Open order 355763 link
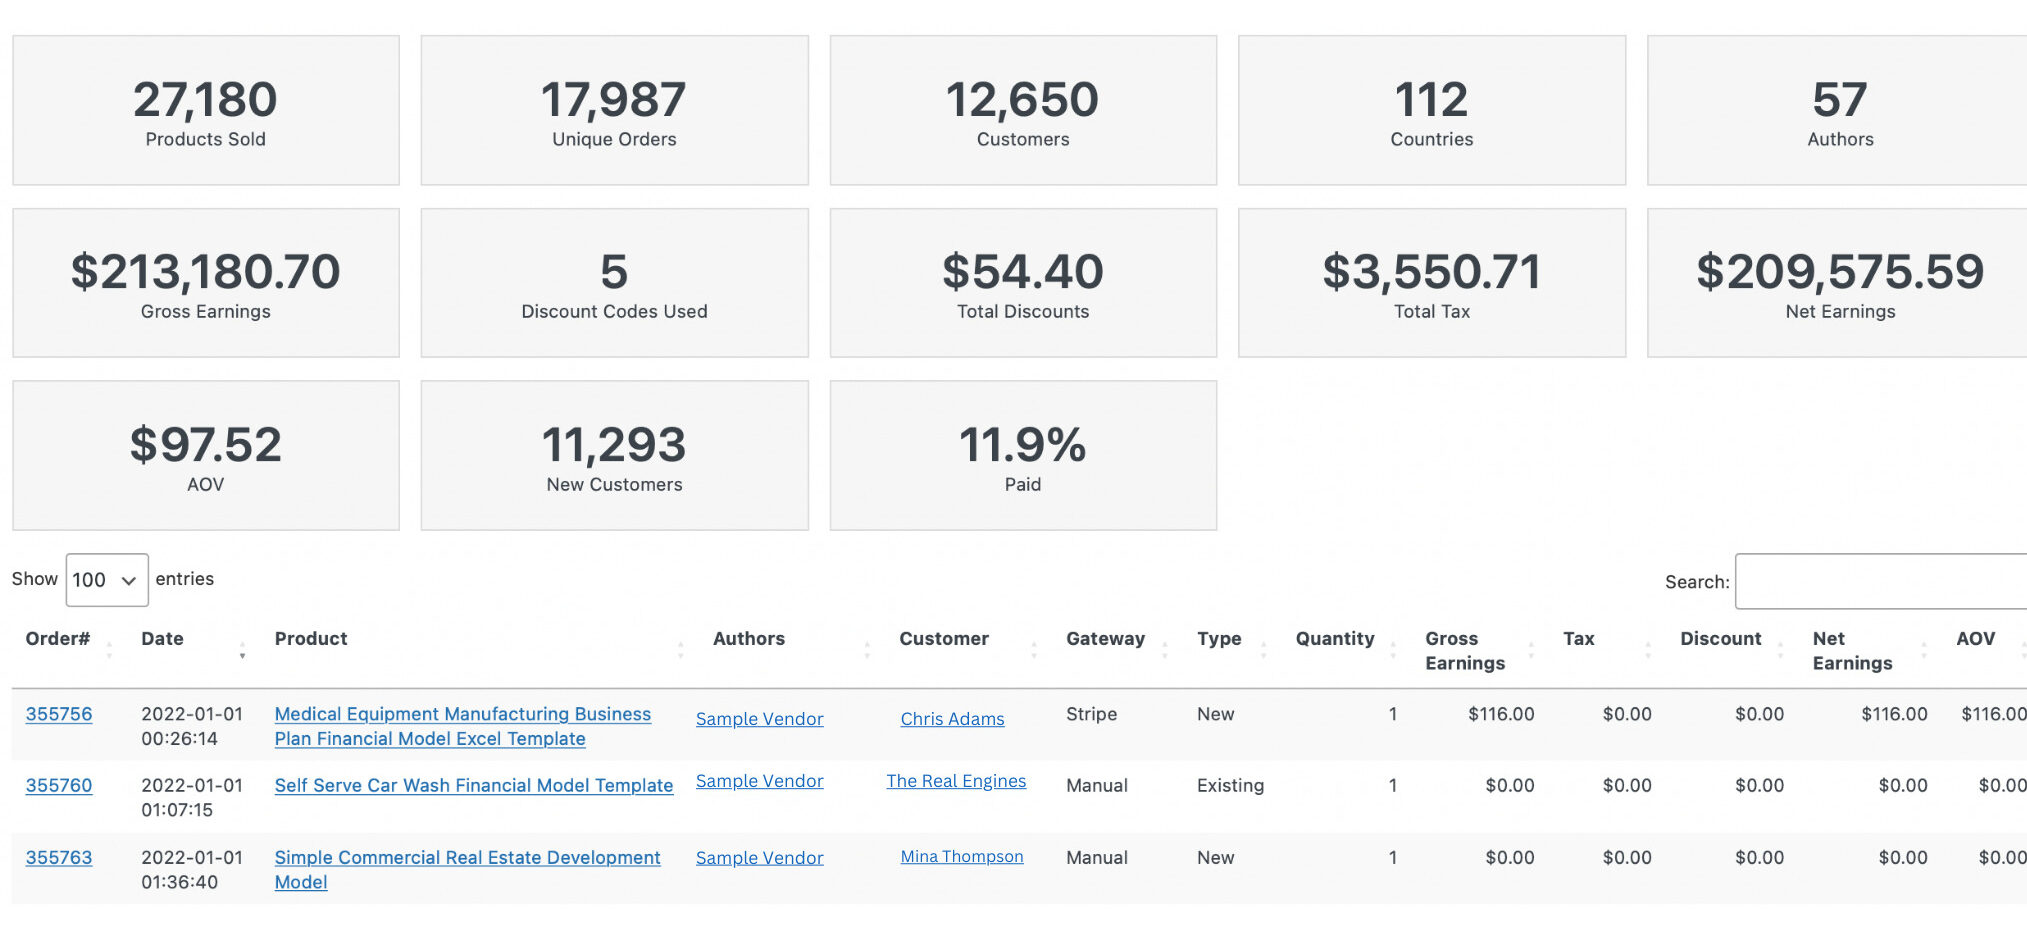The width and height of the screenshot is (2027, 926). pos(59,858)
